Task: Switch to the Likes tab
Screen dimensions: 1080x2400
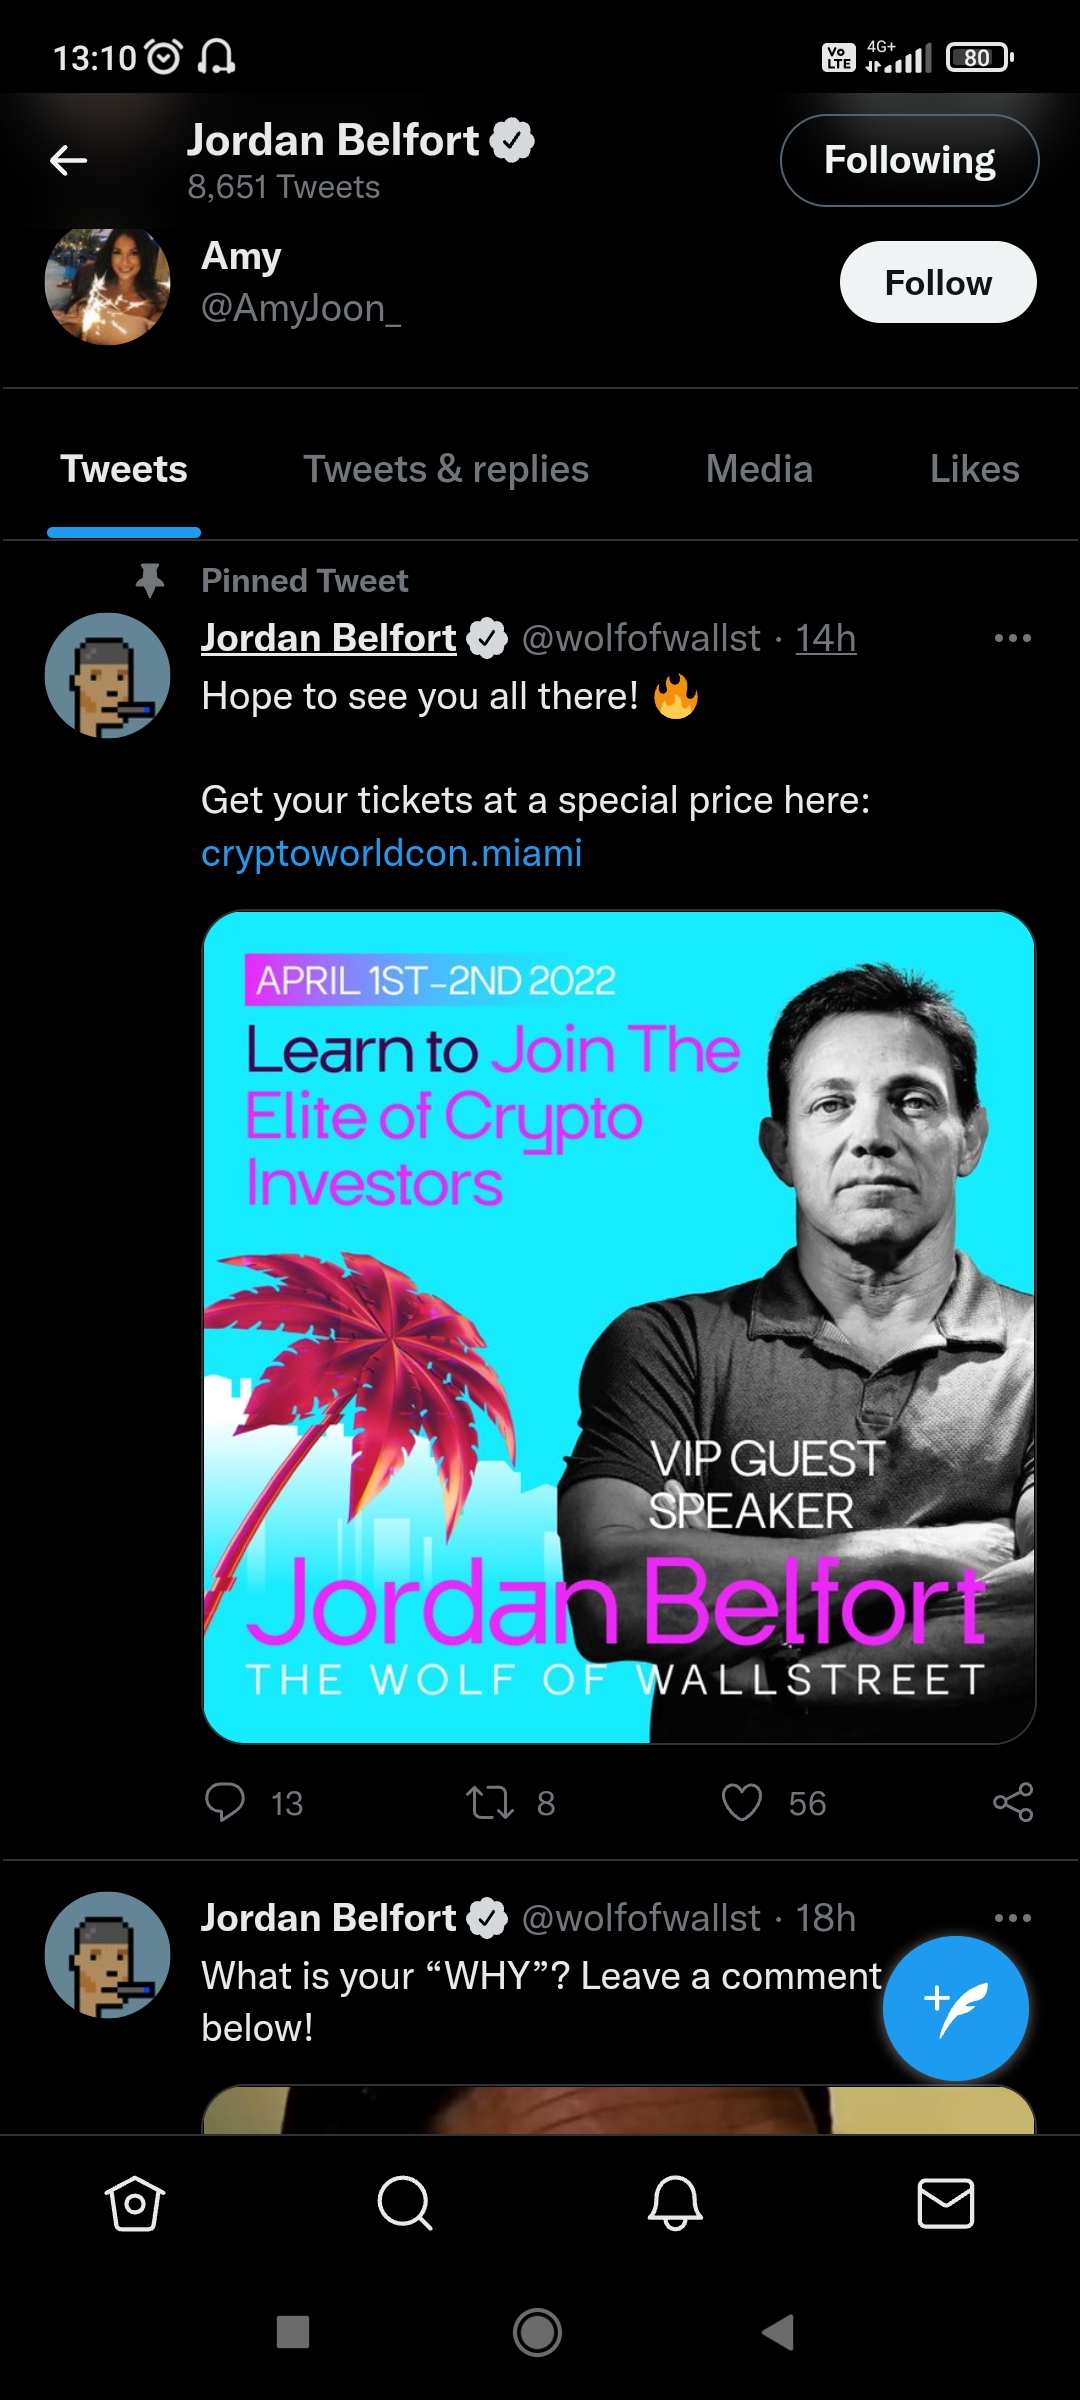Action: tap(975, 469)
